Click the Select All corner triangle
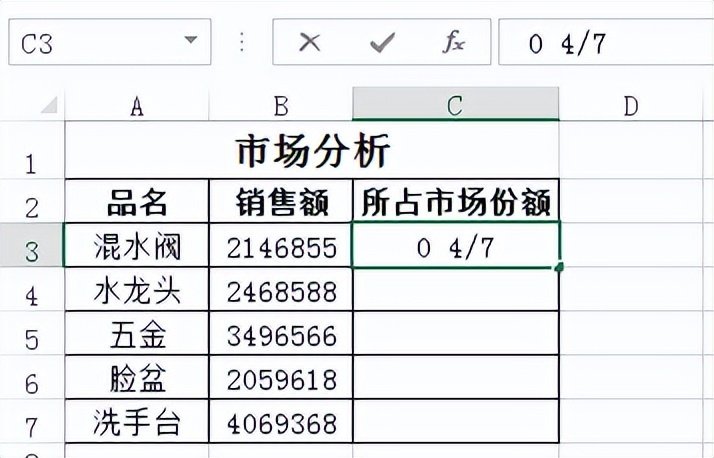The height and width of the screenshot is (458, 714). (x=50, y=104)
